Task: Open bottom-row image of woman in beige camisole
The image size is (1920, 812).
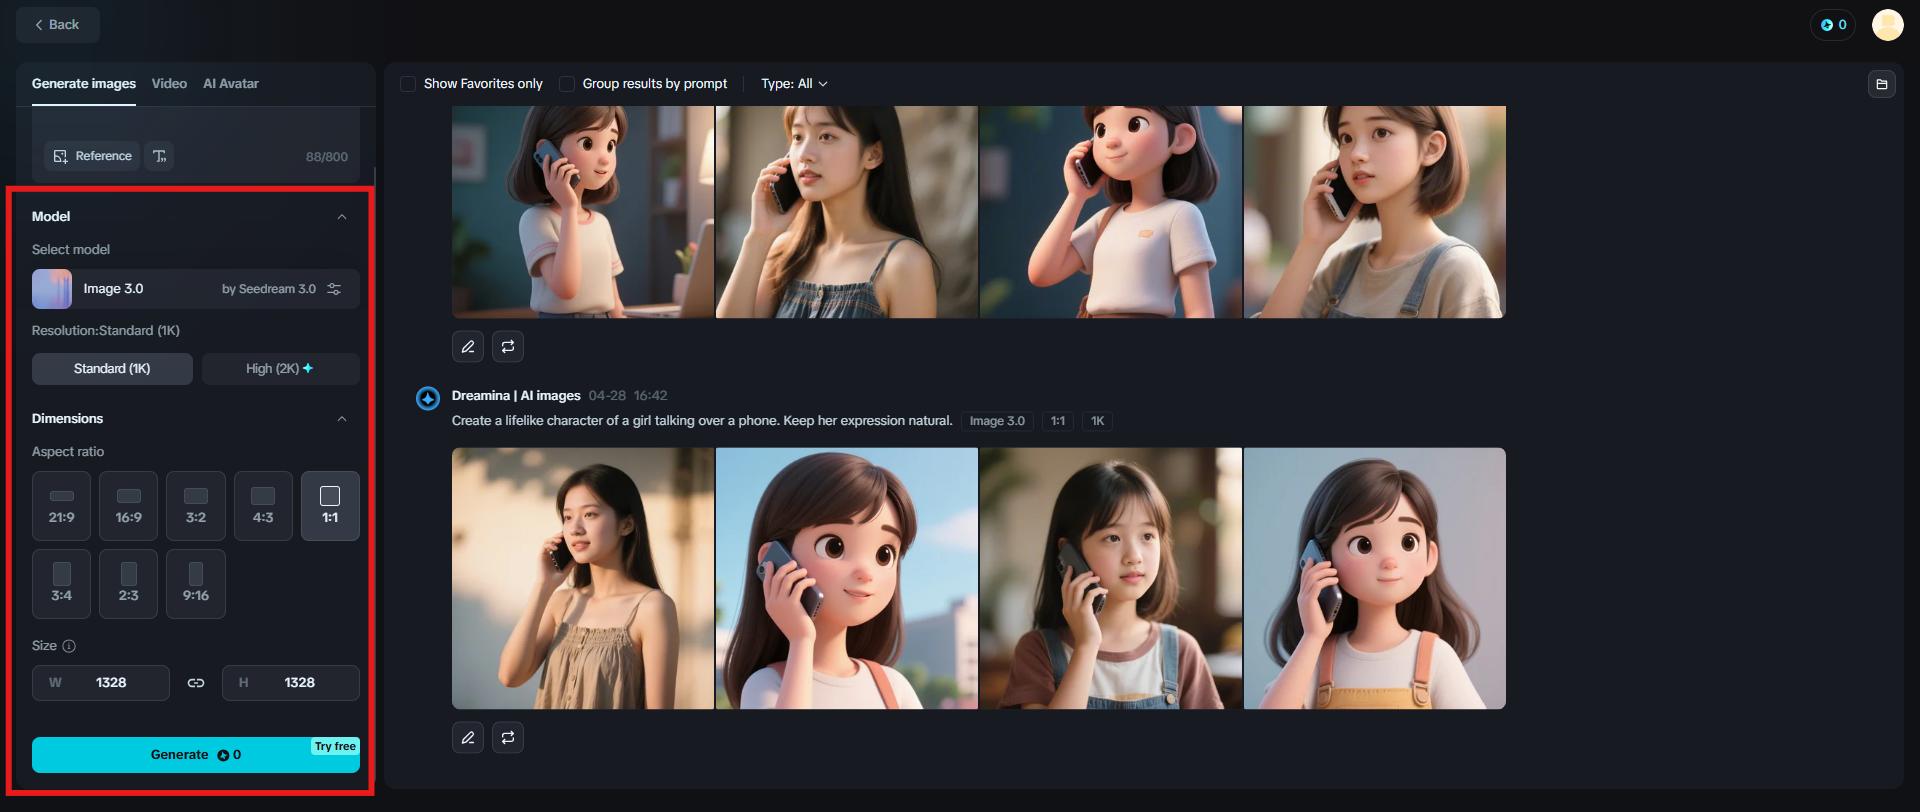Action: tap(583, 579)
